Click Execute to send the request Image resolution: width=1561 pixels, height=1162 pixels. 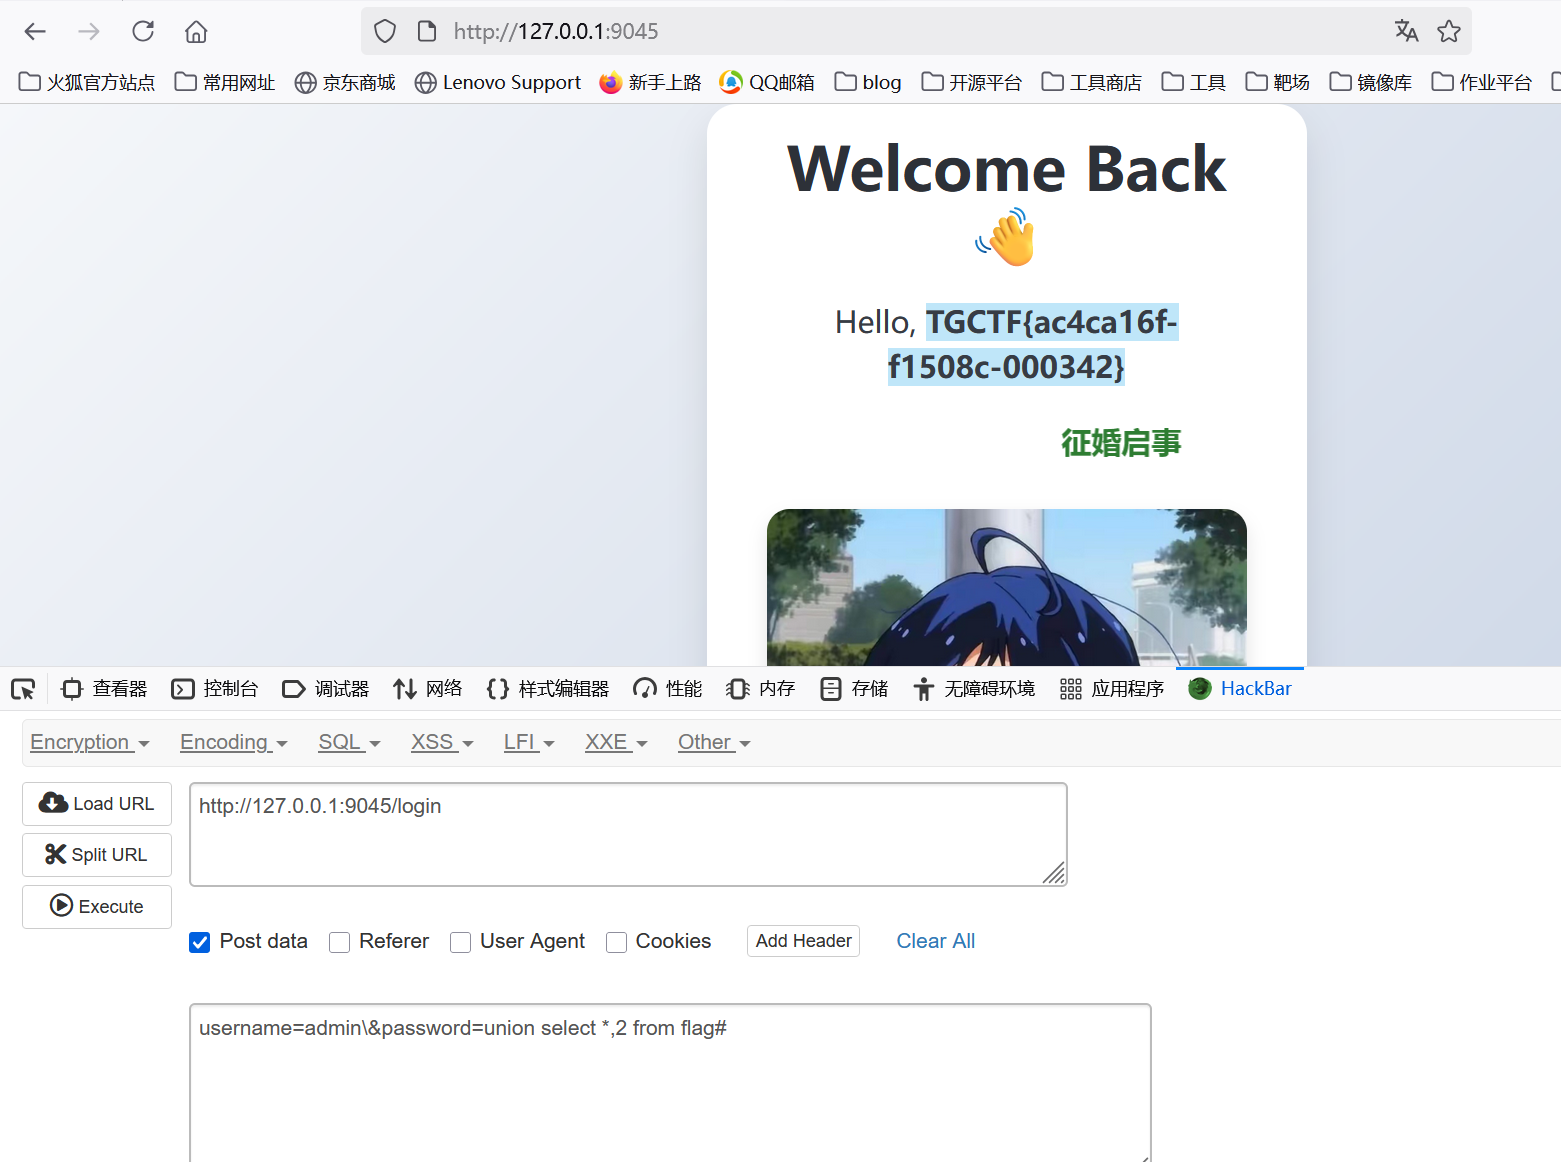click(x=97, y=907)
